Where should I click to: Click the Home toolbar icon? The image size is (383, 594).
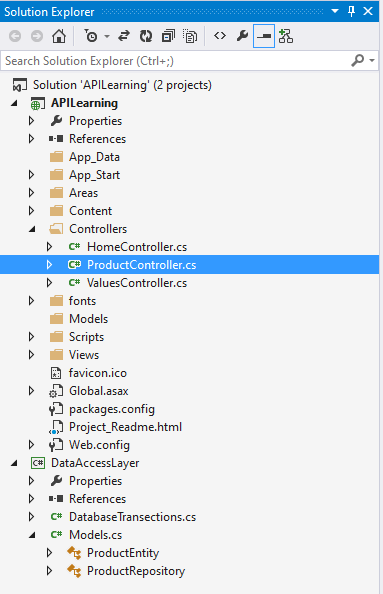[x=59, y=36]
